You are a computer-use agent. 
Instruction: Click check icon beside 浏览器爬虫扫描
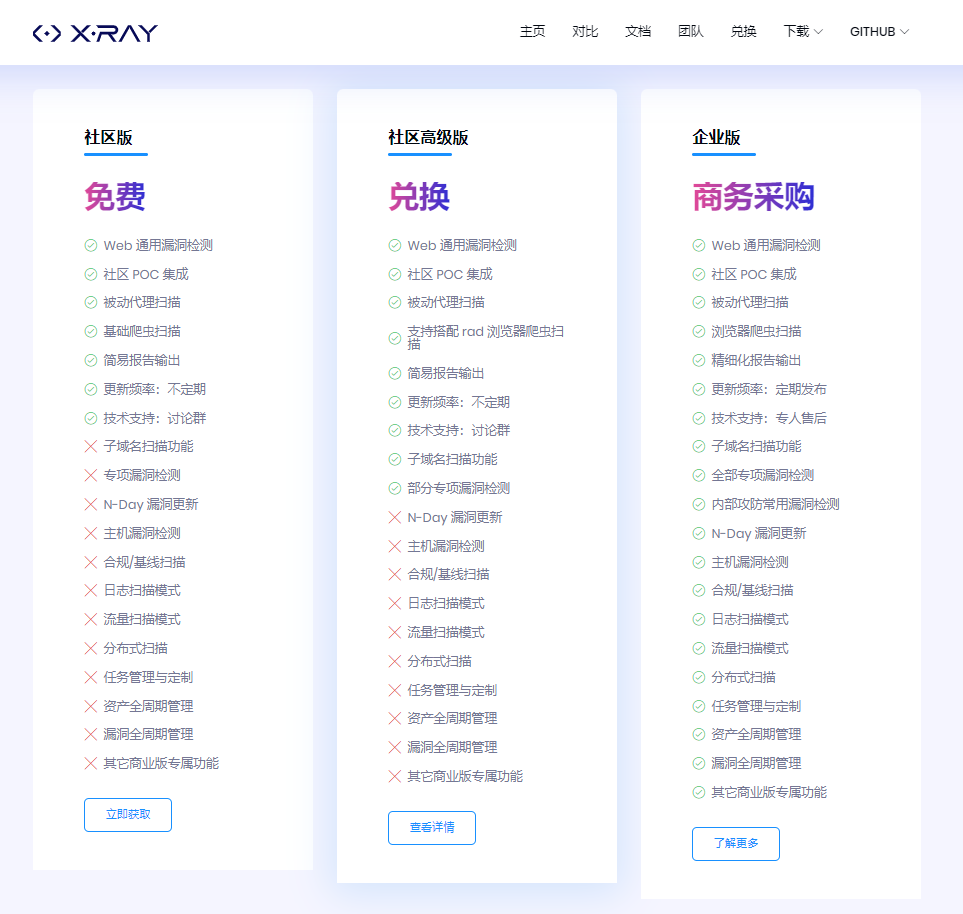coord(699,332)
